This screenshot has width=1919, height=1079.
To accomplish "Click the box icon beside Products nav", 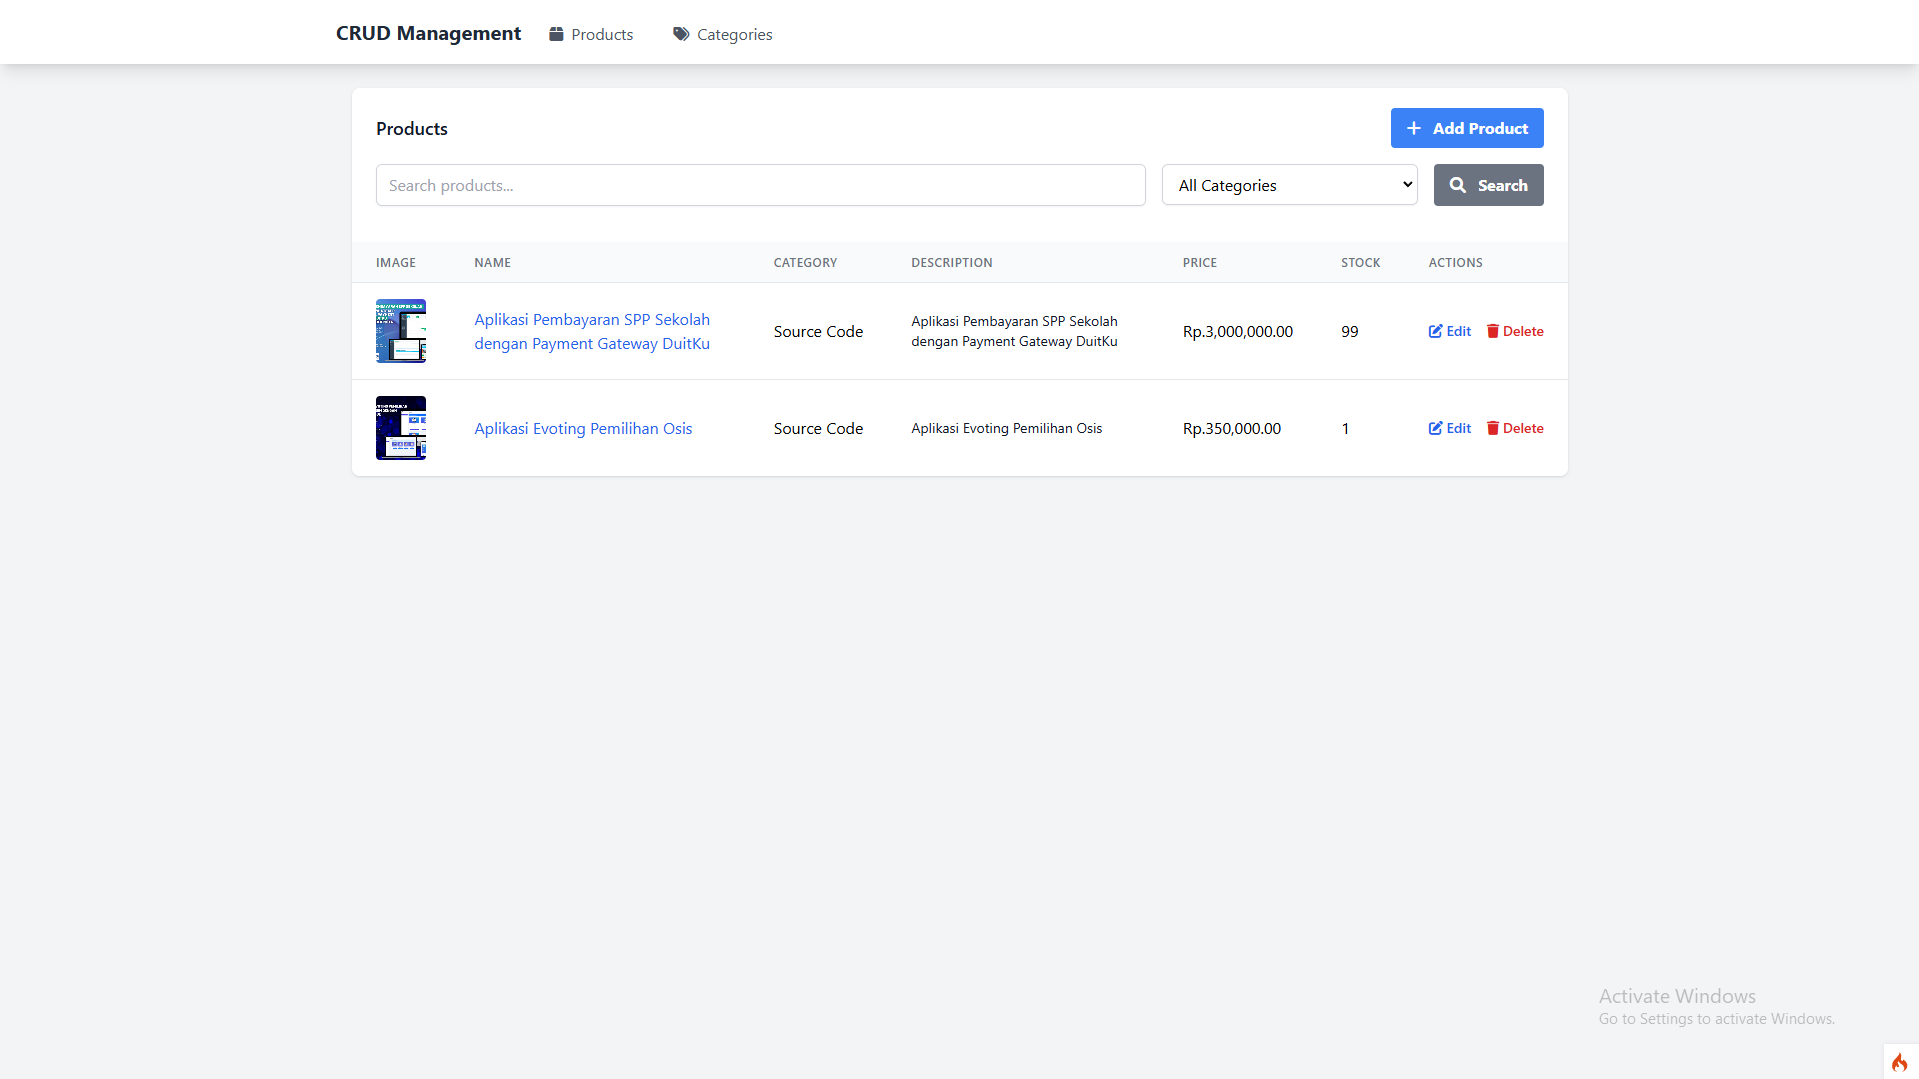I will [556, 34].
